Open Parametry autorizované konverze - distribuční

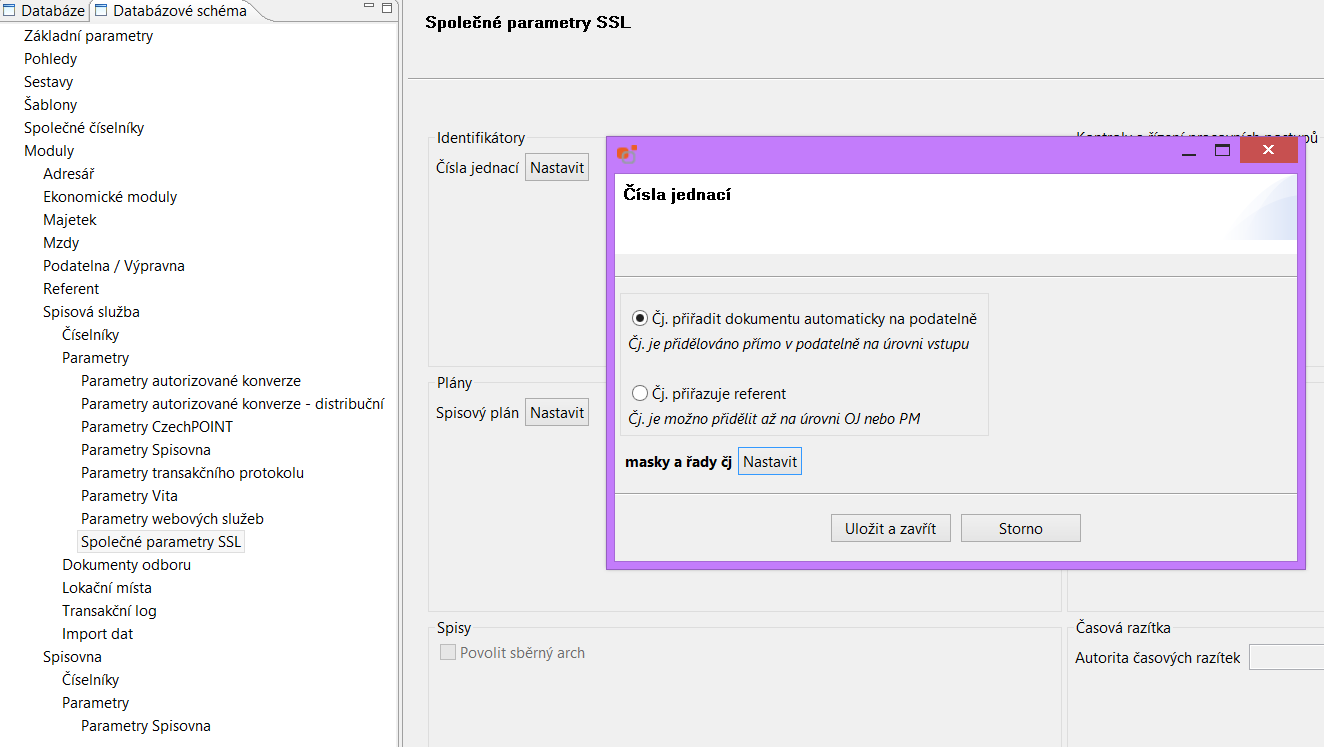click(x=232, y=404)
